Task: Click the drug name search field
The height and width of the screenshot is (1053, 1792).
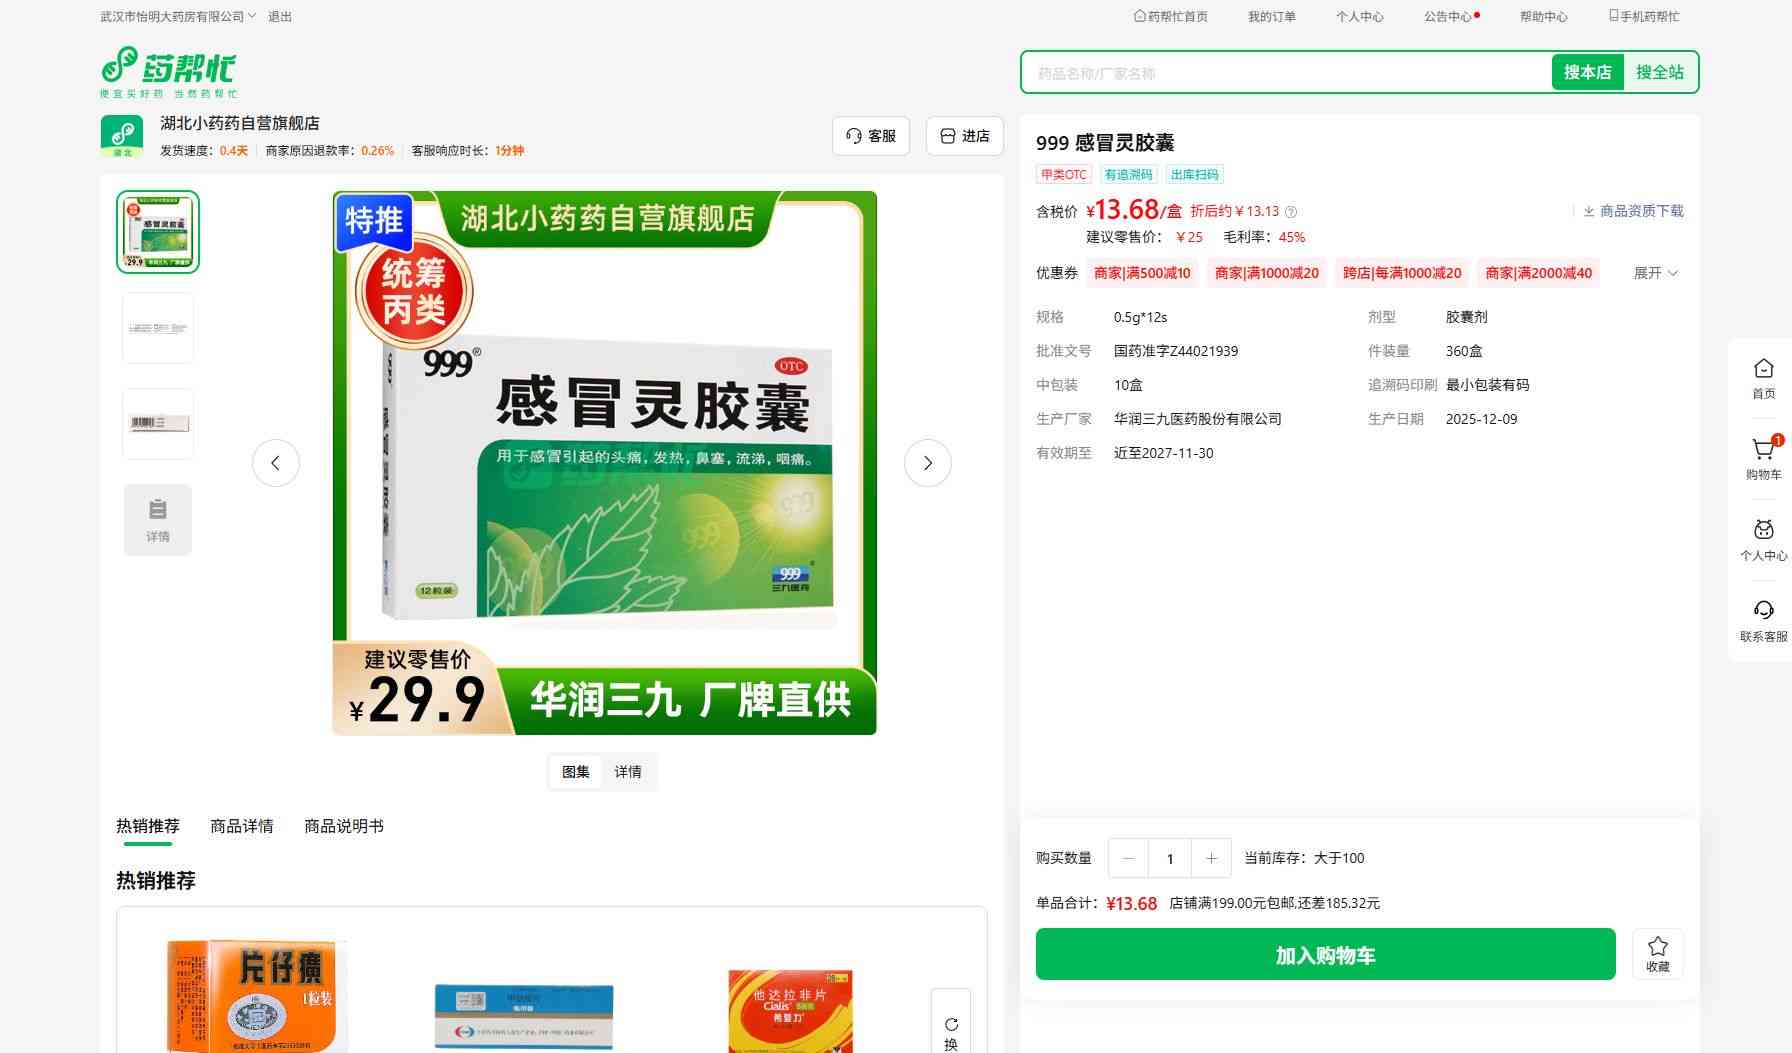Action: (x=1285, y=73)
